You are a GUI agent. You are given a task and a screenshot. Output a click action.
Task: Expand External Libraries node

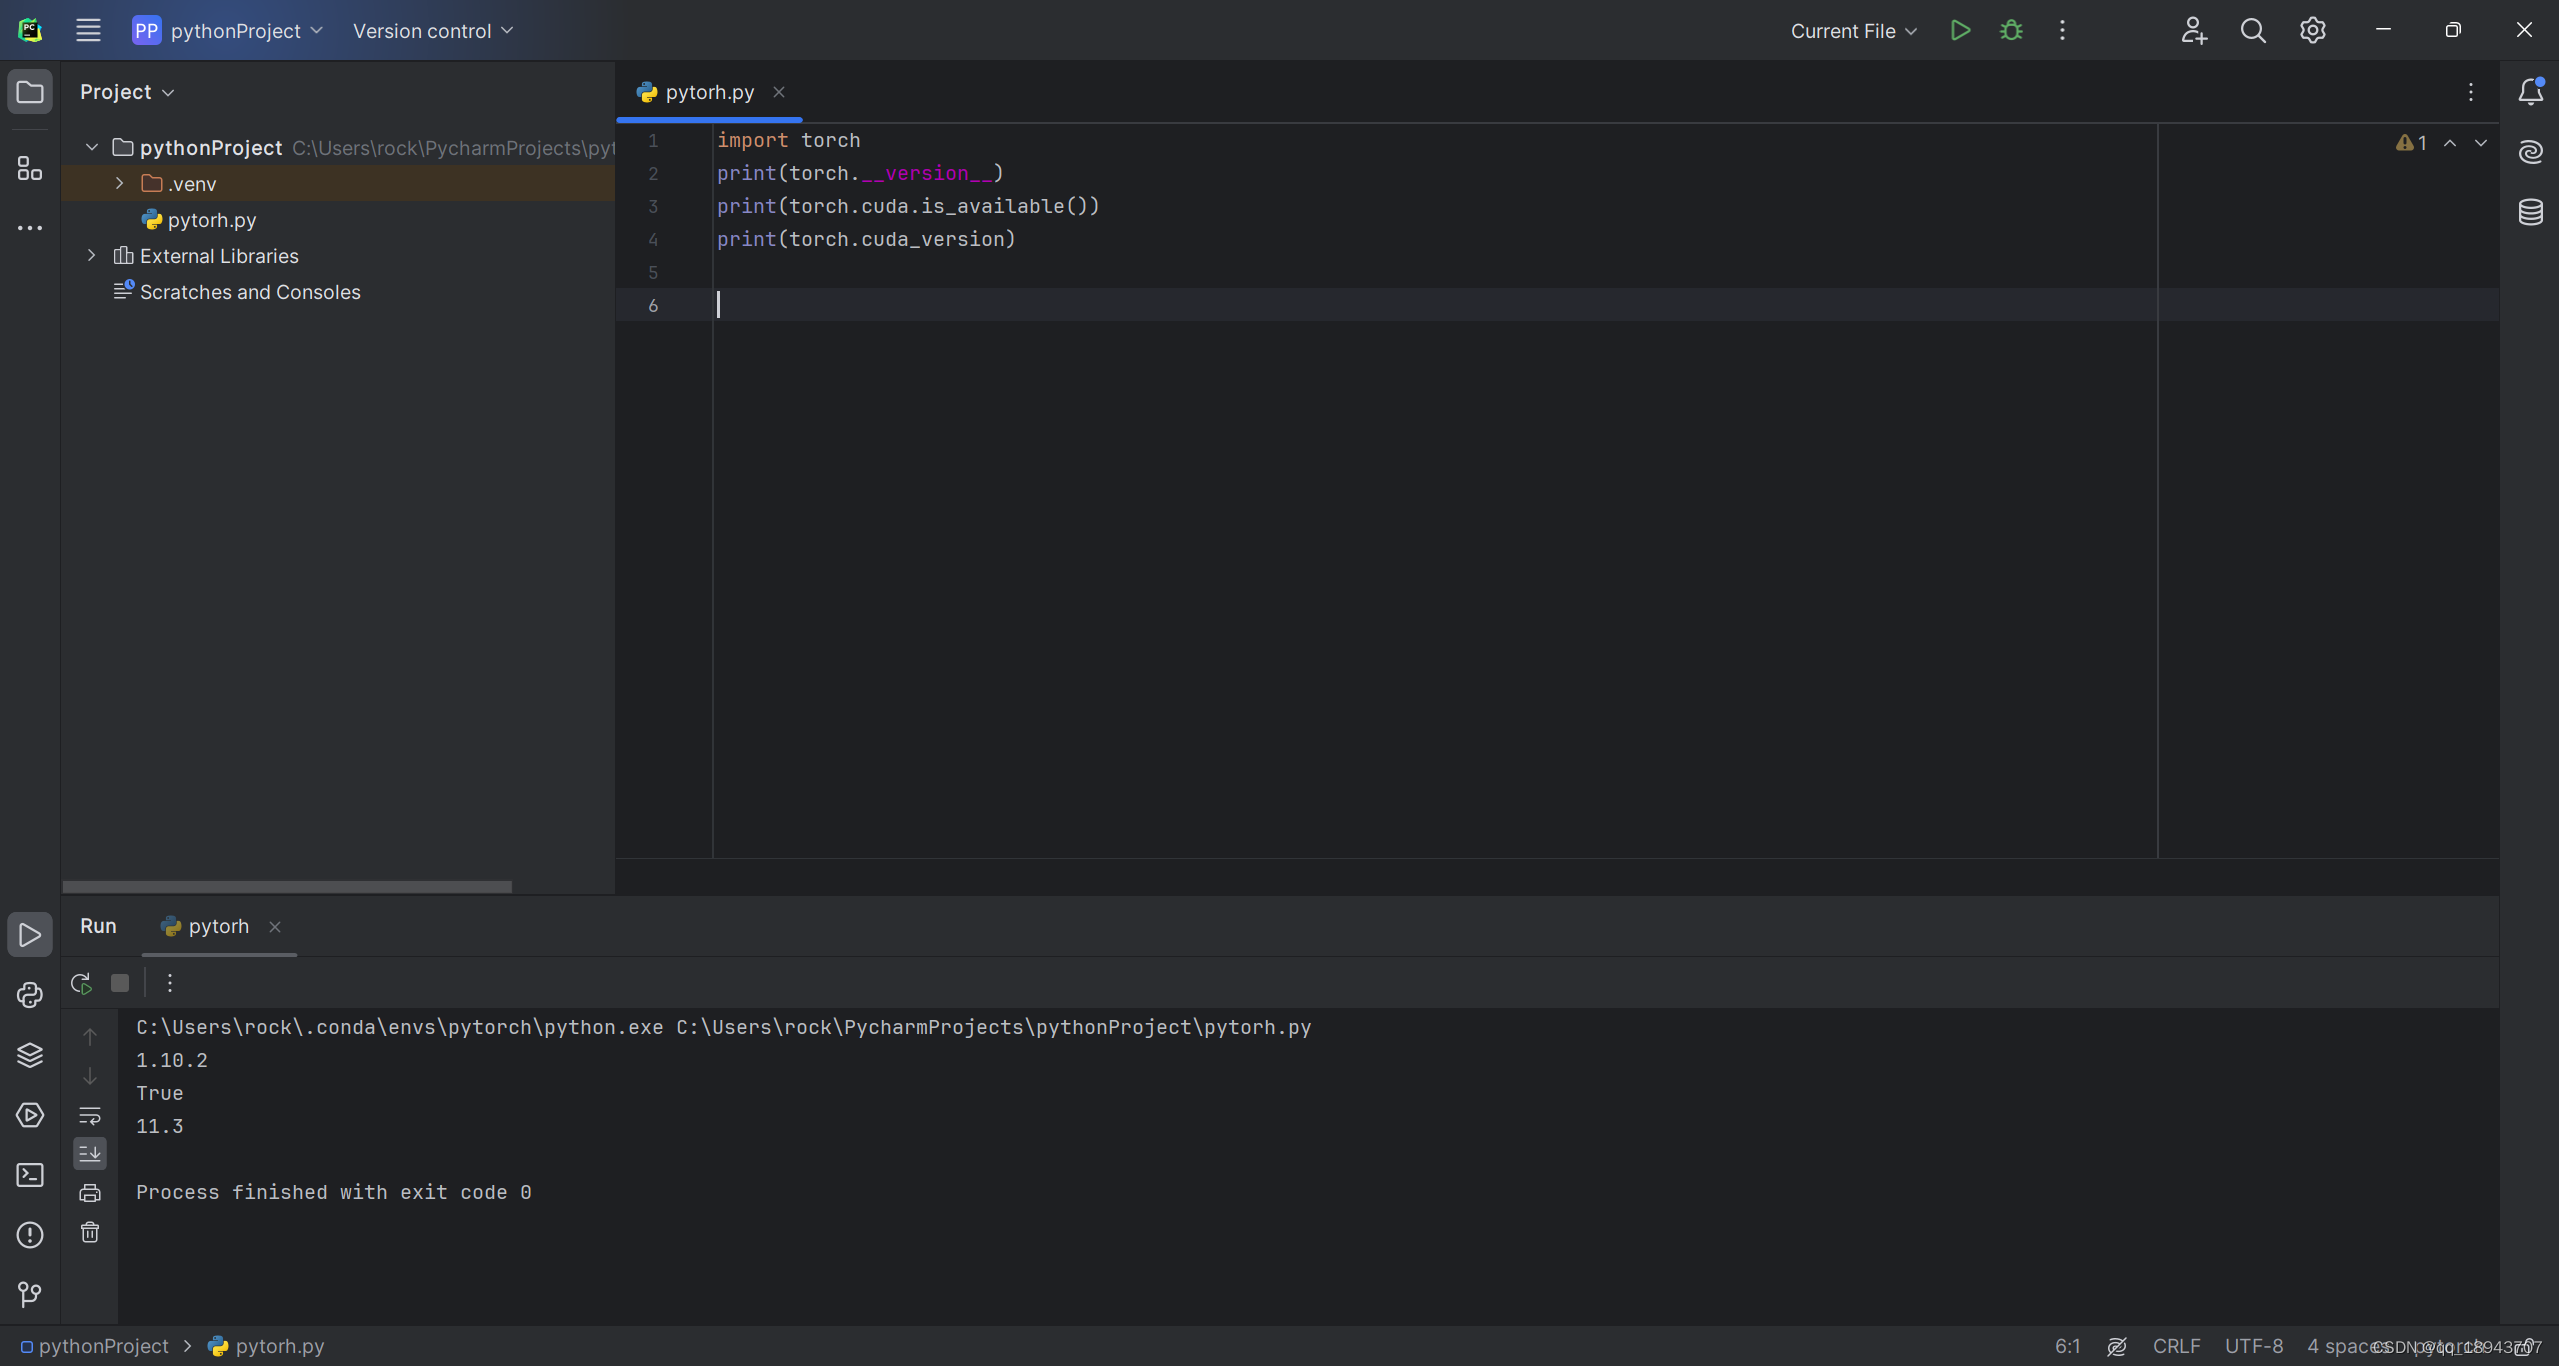(92, 255)
